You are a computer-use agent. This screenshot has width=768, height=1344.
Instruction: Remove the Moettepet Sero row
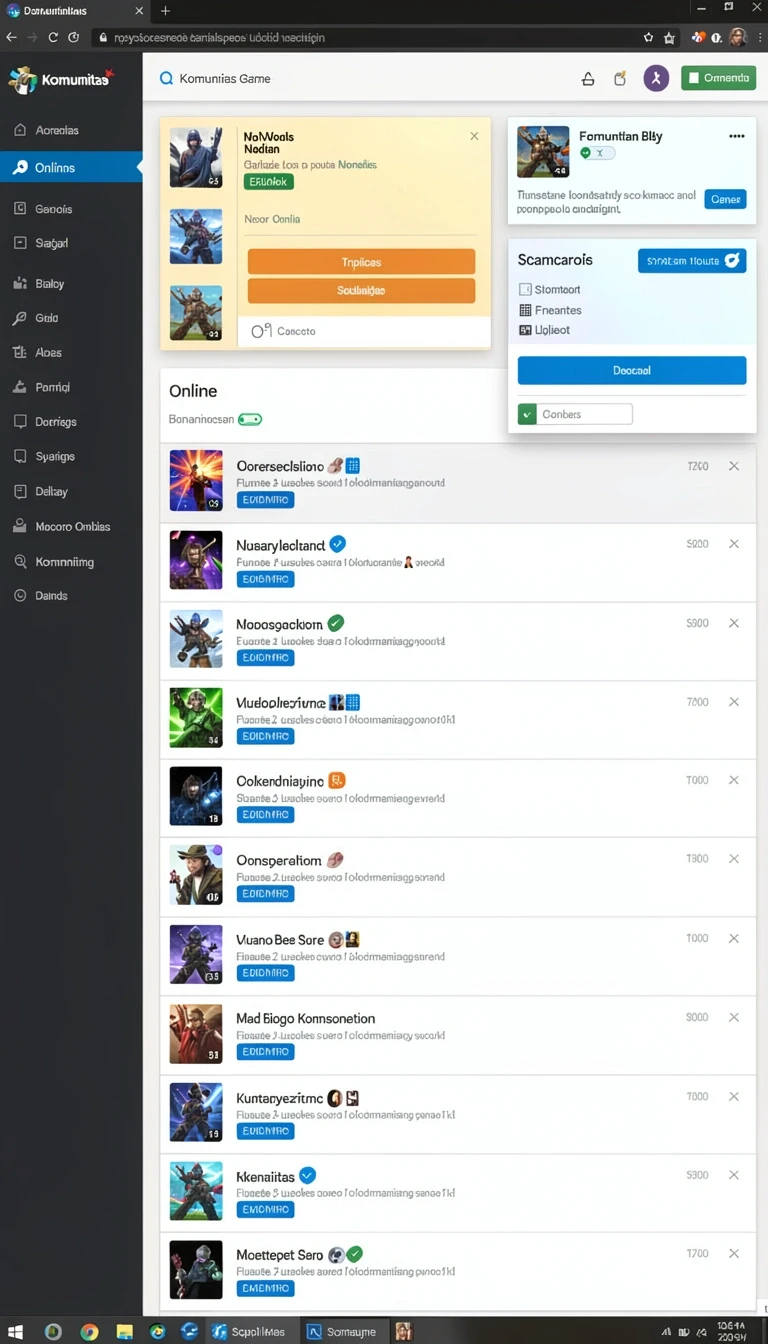click(734, 1253)
